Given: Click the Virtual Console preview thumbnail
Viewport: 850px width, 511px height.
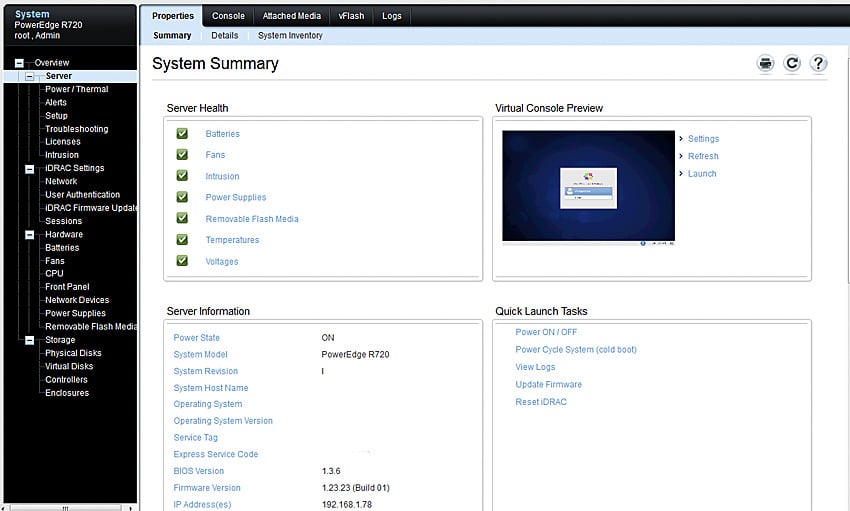Looking at the screenshot, I should point(588,186).
